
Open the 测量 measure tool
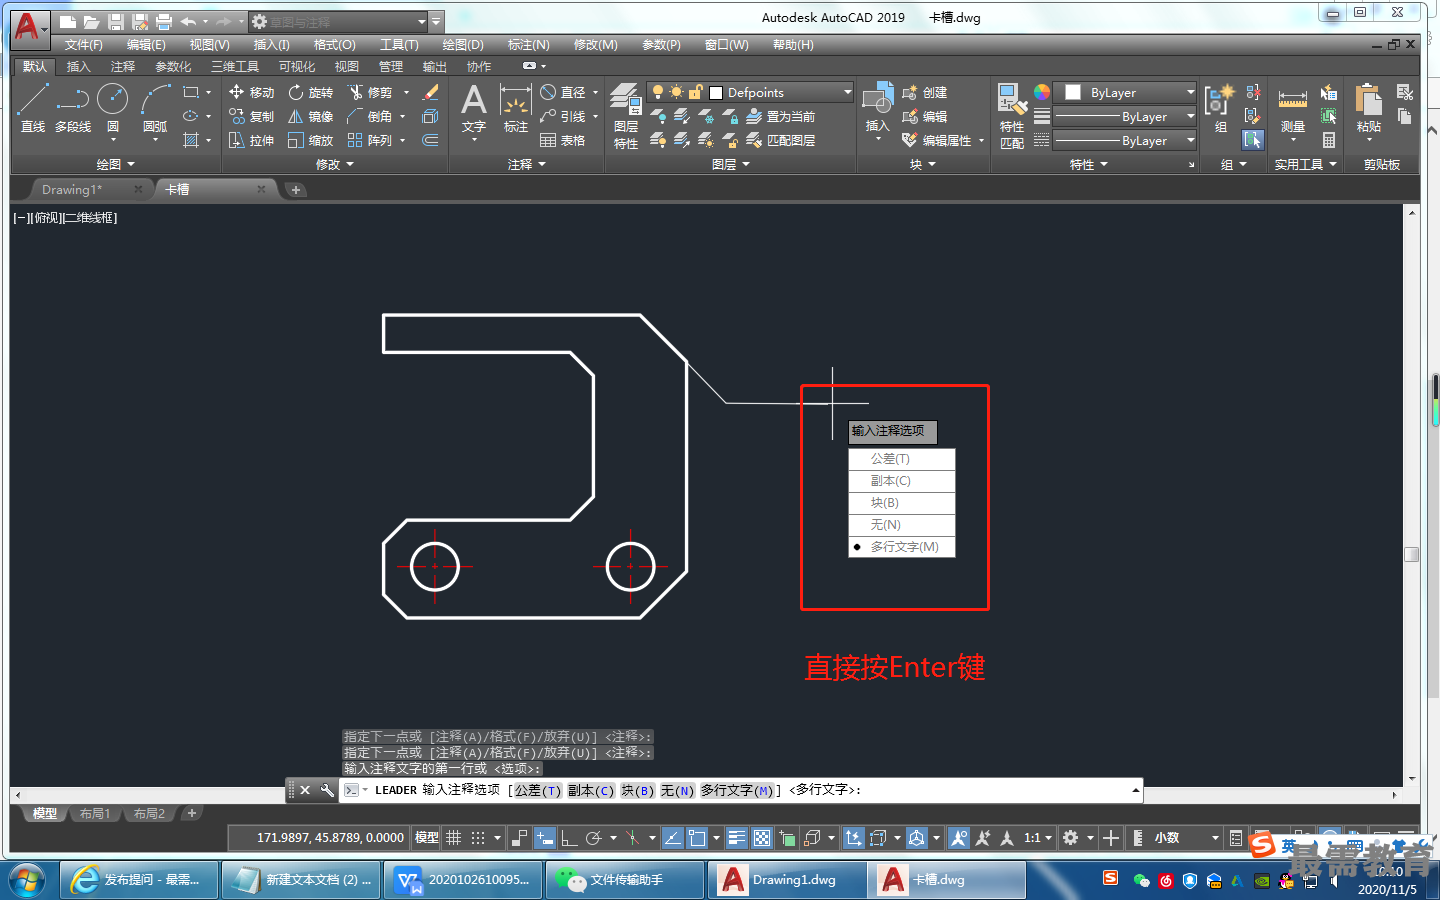1292,109
